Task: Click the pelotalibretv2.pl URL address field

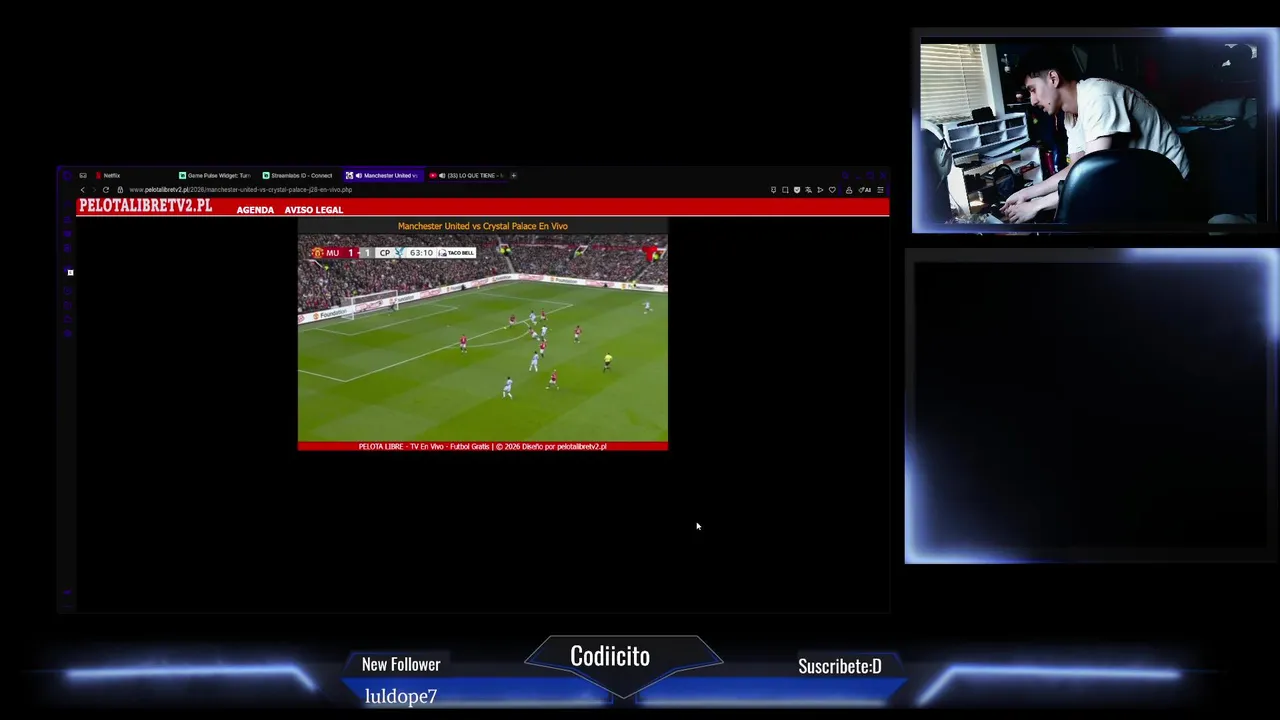Action: 240,190
